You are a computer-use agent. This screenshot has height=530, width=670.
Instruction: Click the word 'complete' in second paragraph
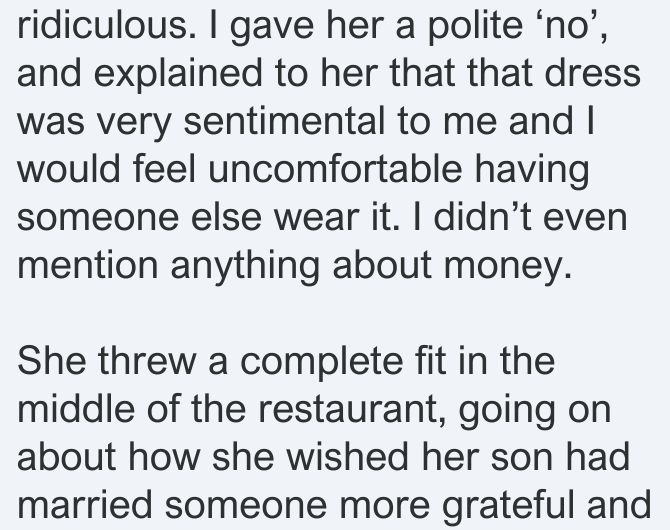[322, 363]
